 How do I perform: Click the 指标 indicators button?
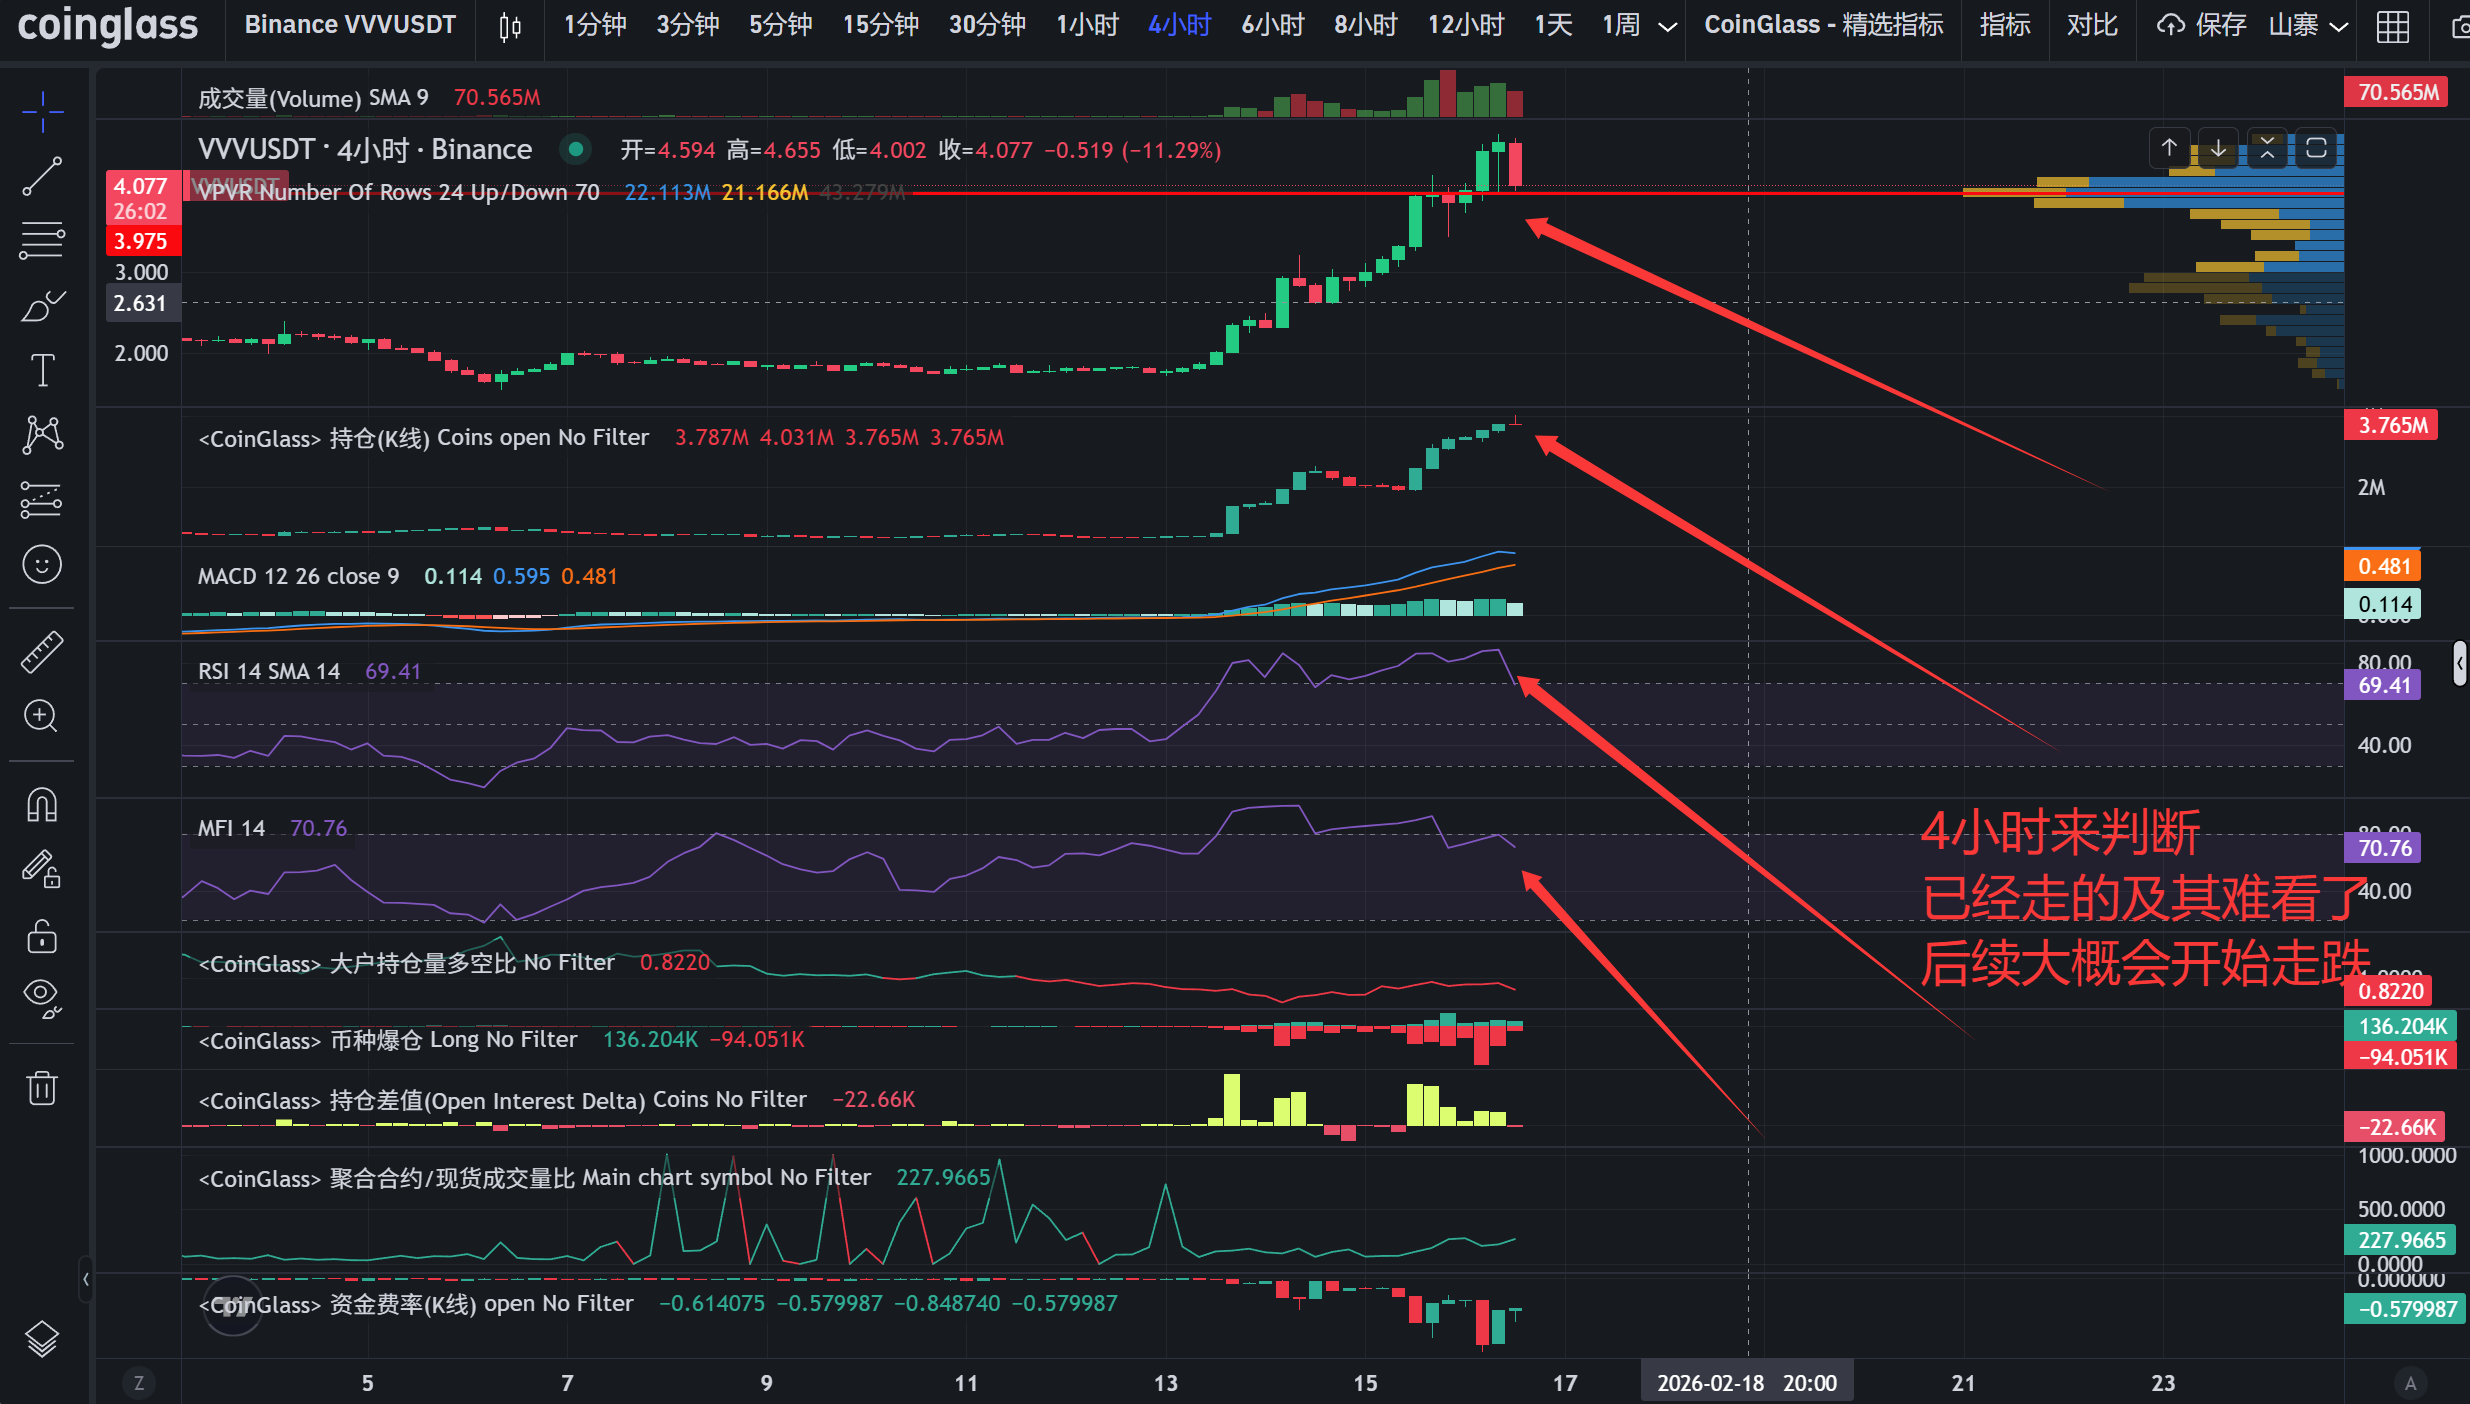[2004, 26]
